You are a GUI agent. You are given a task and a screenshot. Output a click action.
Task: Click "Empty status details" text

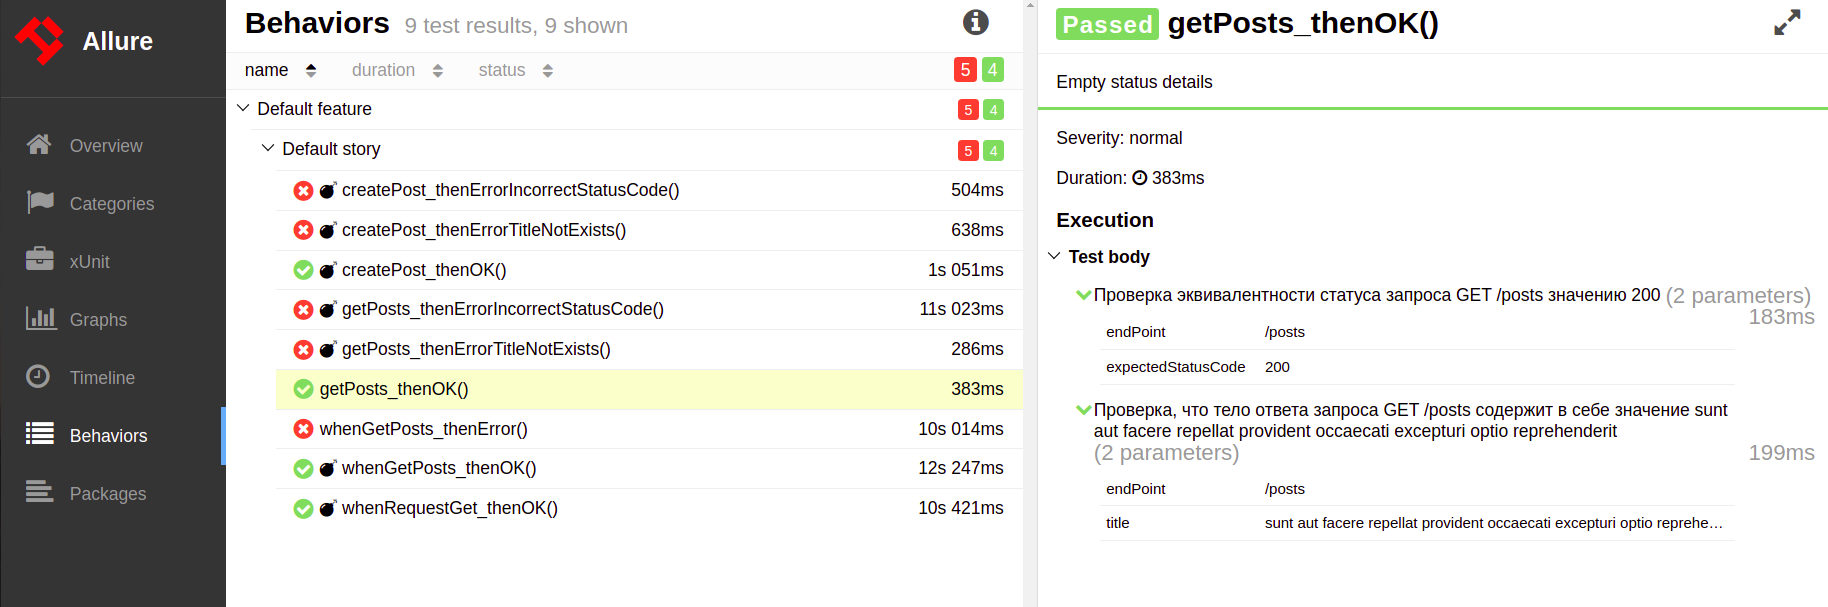[1134, 82]
